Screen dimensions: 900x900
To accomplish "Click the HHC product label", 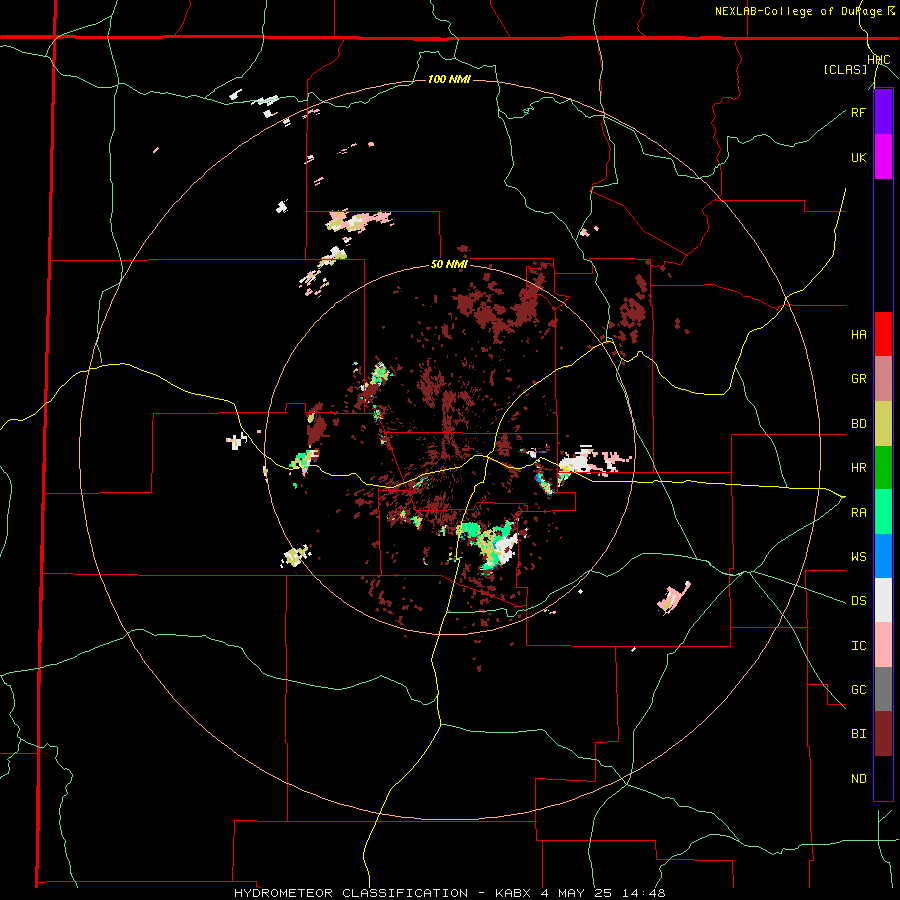I will pyautogui.click(x=879, y=60).
